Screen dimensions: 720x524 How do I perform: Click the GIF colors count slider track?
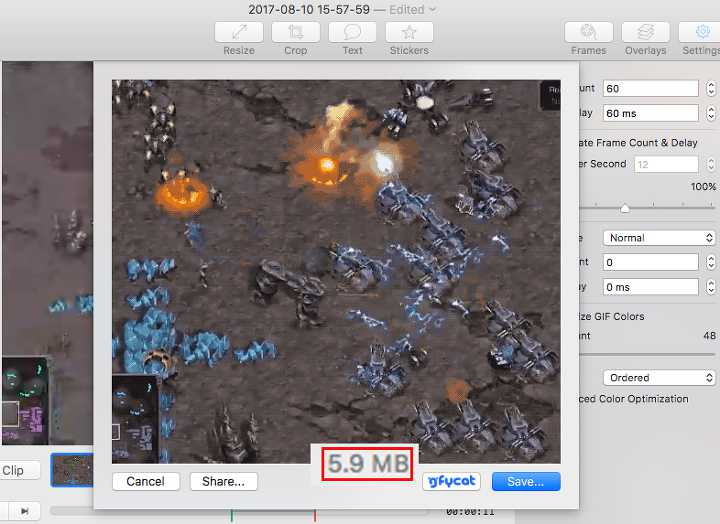(647, 355)
